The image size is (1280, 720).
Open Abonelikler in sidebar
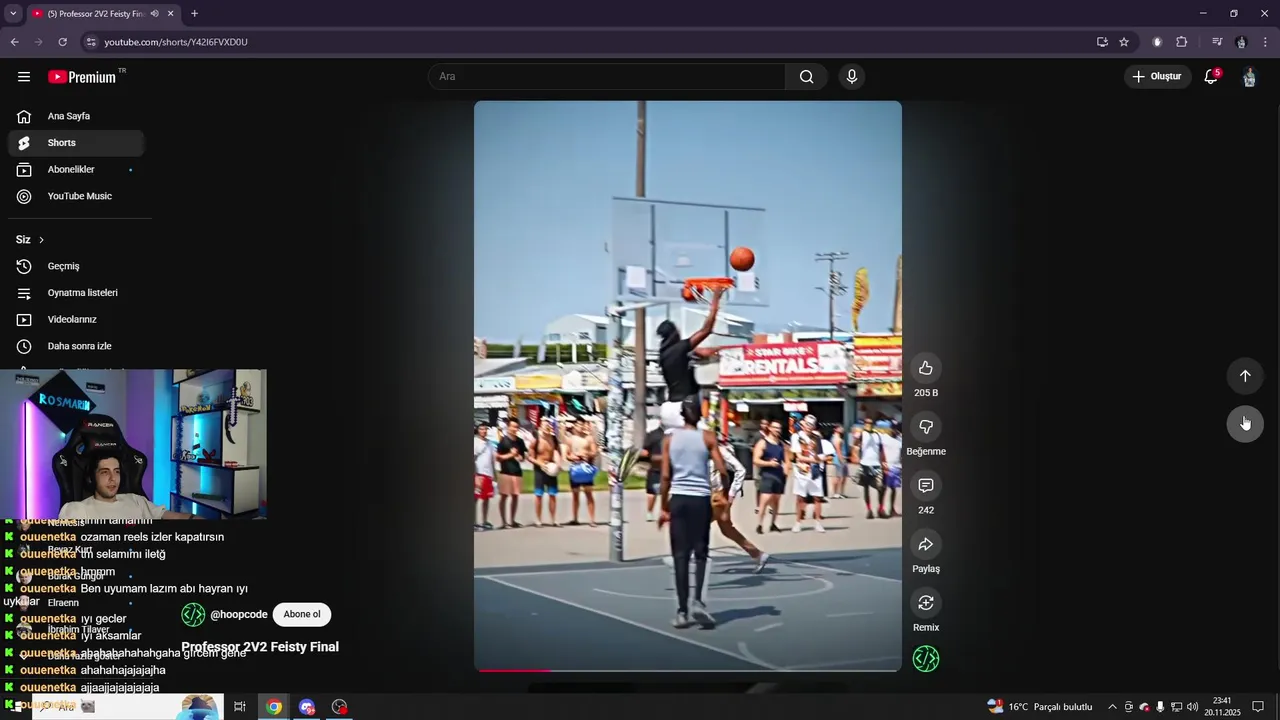76,170
